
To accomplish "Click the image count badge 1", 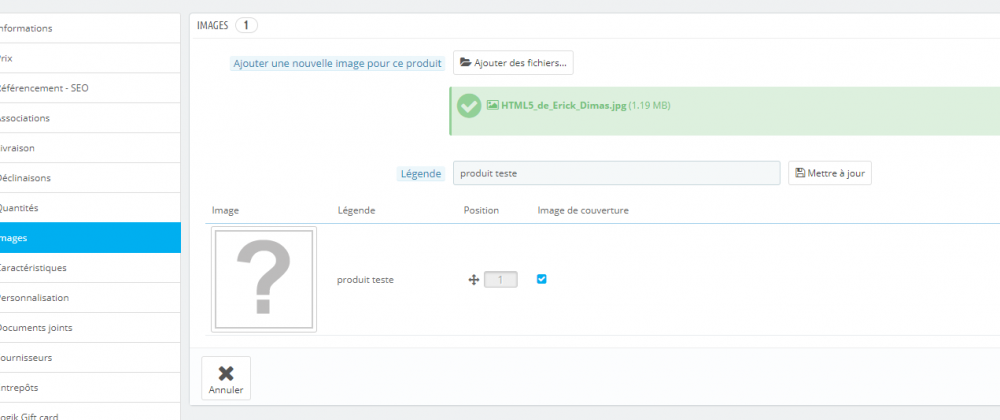I will (246, 25).
